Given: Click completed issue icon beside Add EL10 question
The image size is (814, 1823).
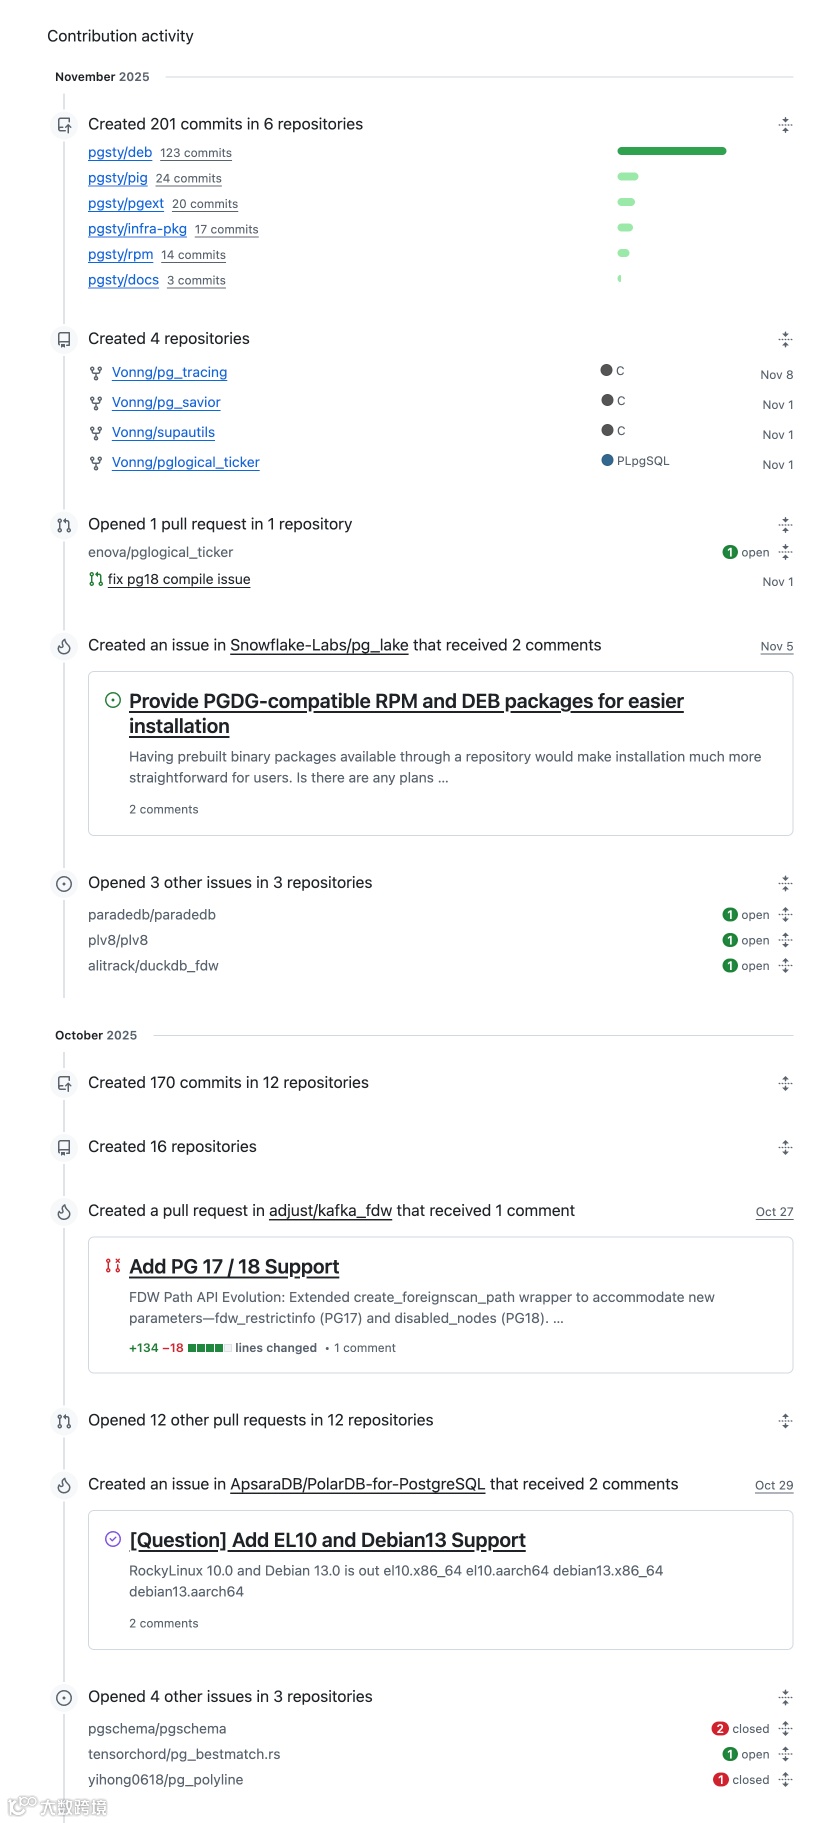Looking at the screenshot, I should tap(113, 1539).
